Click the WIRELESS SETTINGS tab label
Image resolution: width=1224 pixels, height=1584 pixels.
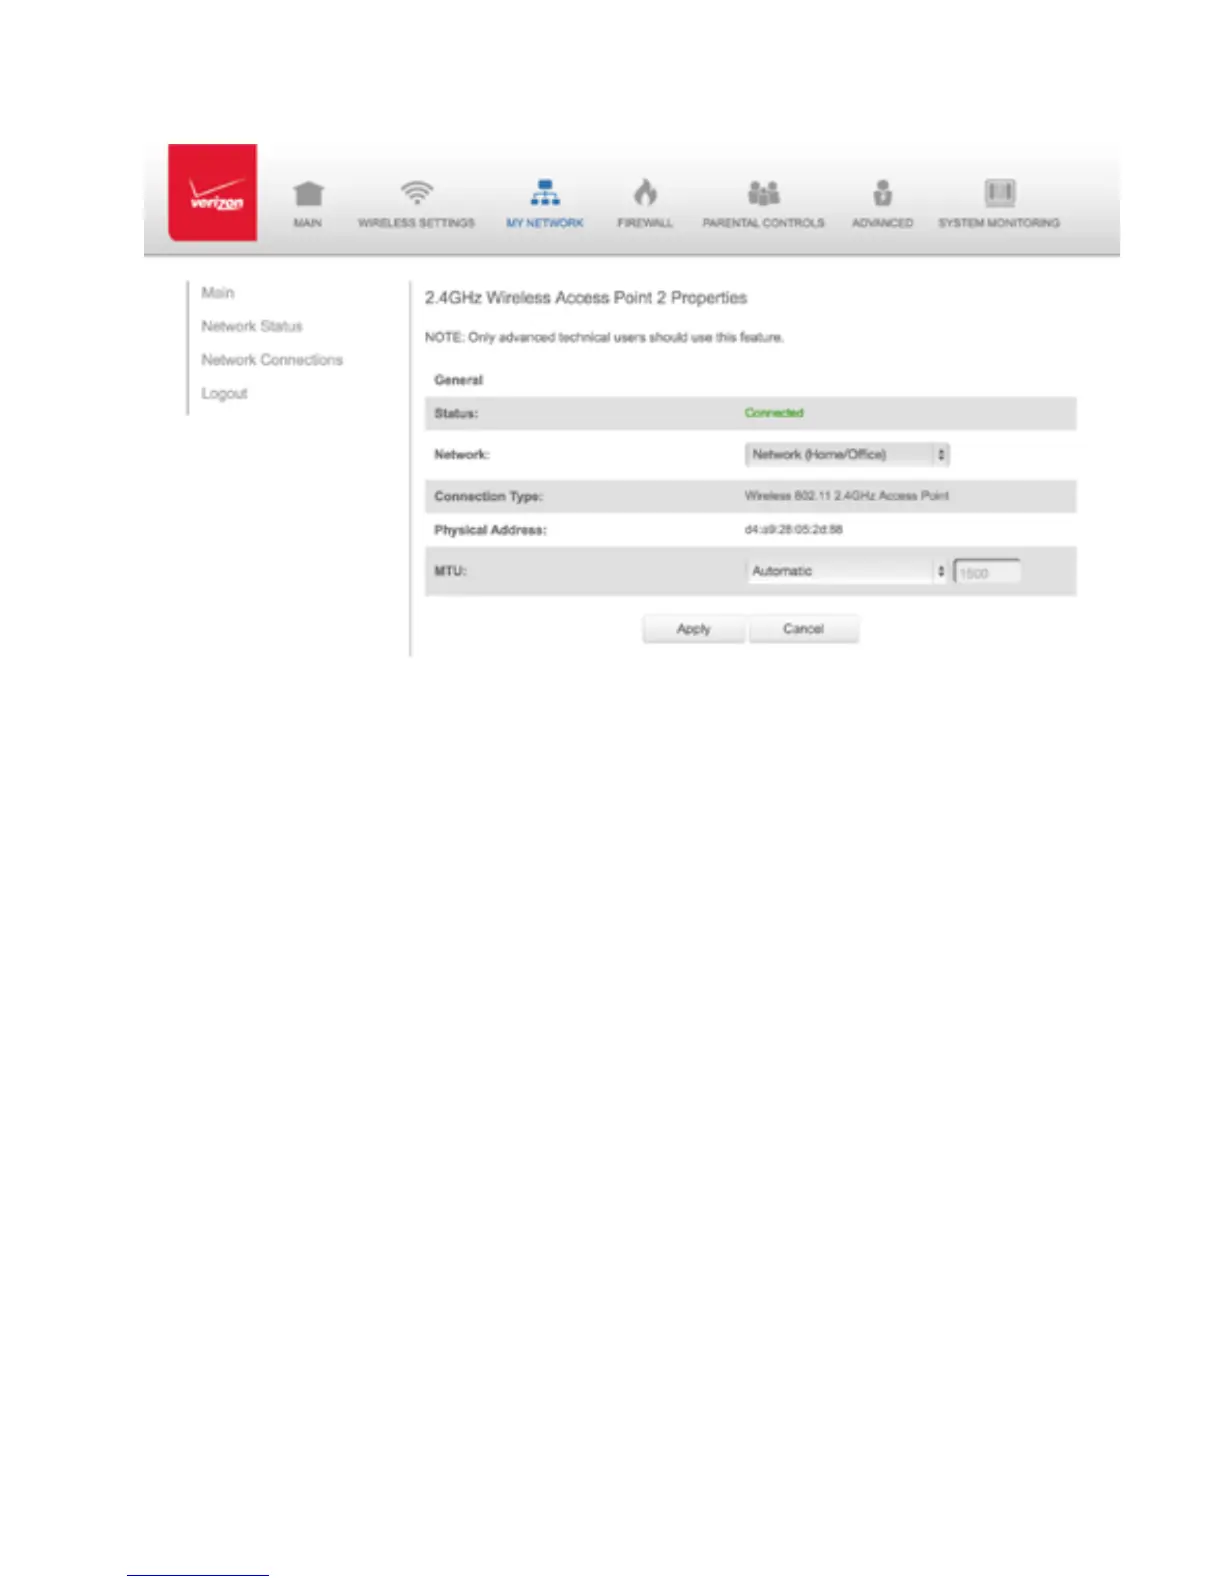point(416,223)
